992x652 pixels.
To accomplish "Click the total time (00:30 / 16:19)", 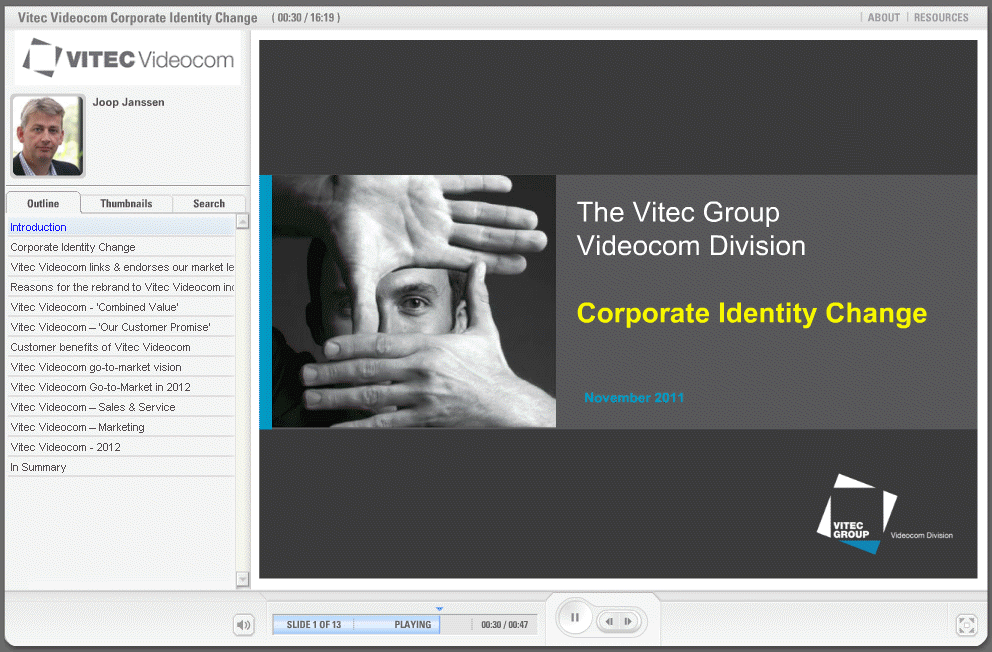I will 306,18.
